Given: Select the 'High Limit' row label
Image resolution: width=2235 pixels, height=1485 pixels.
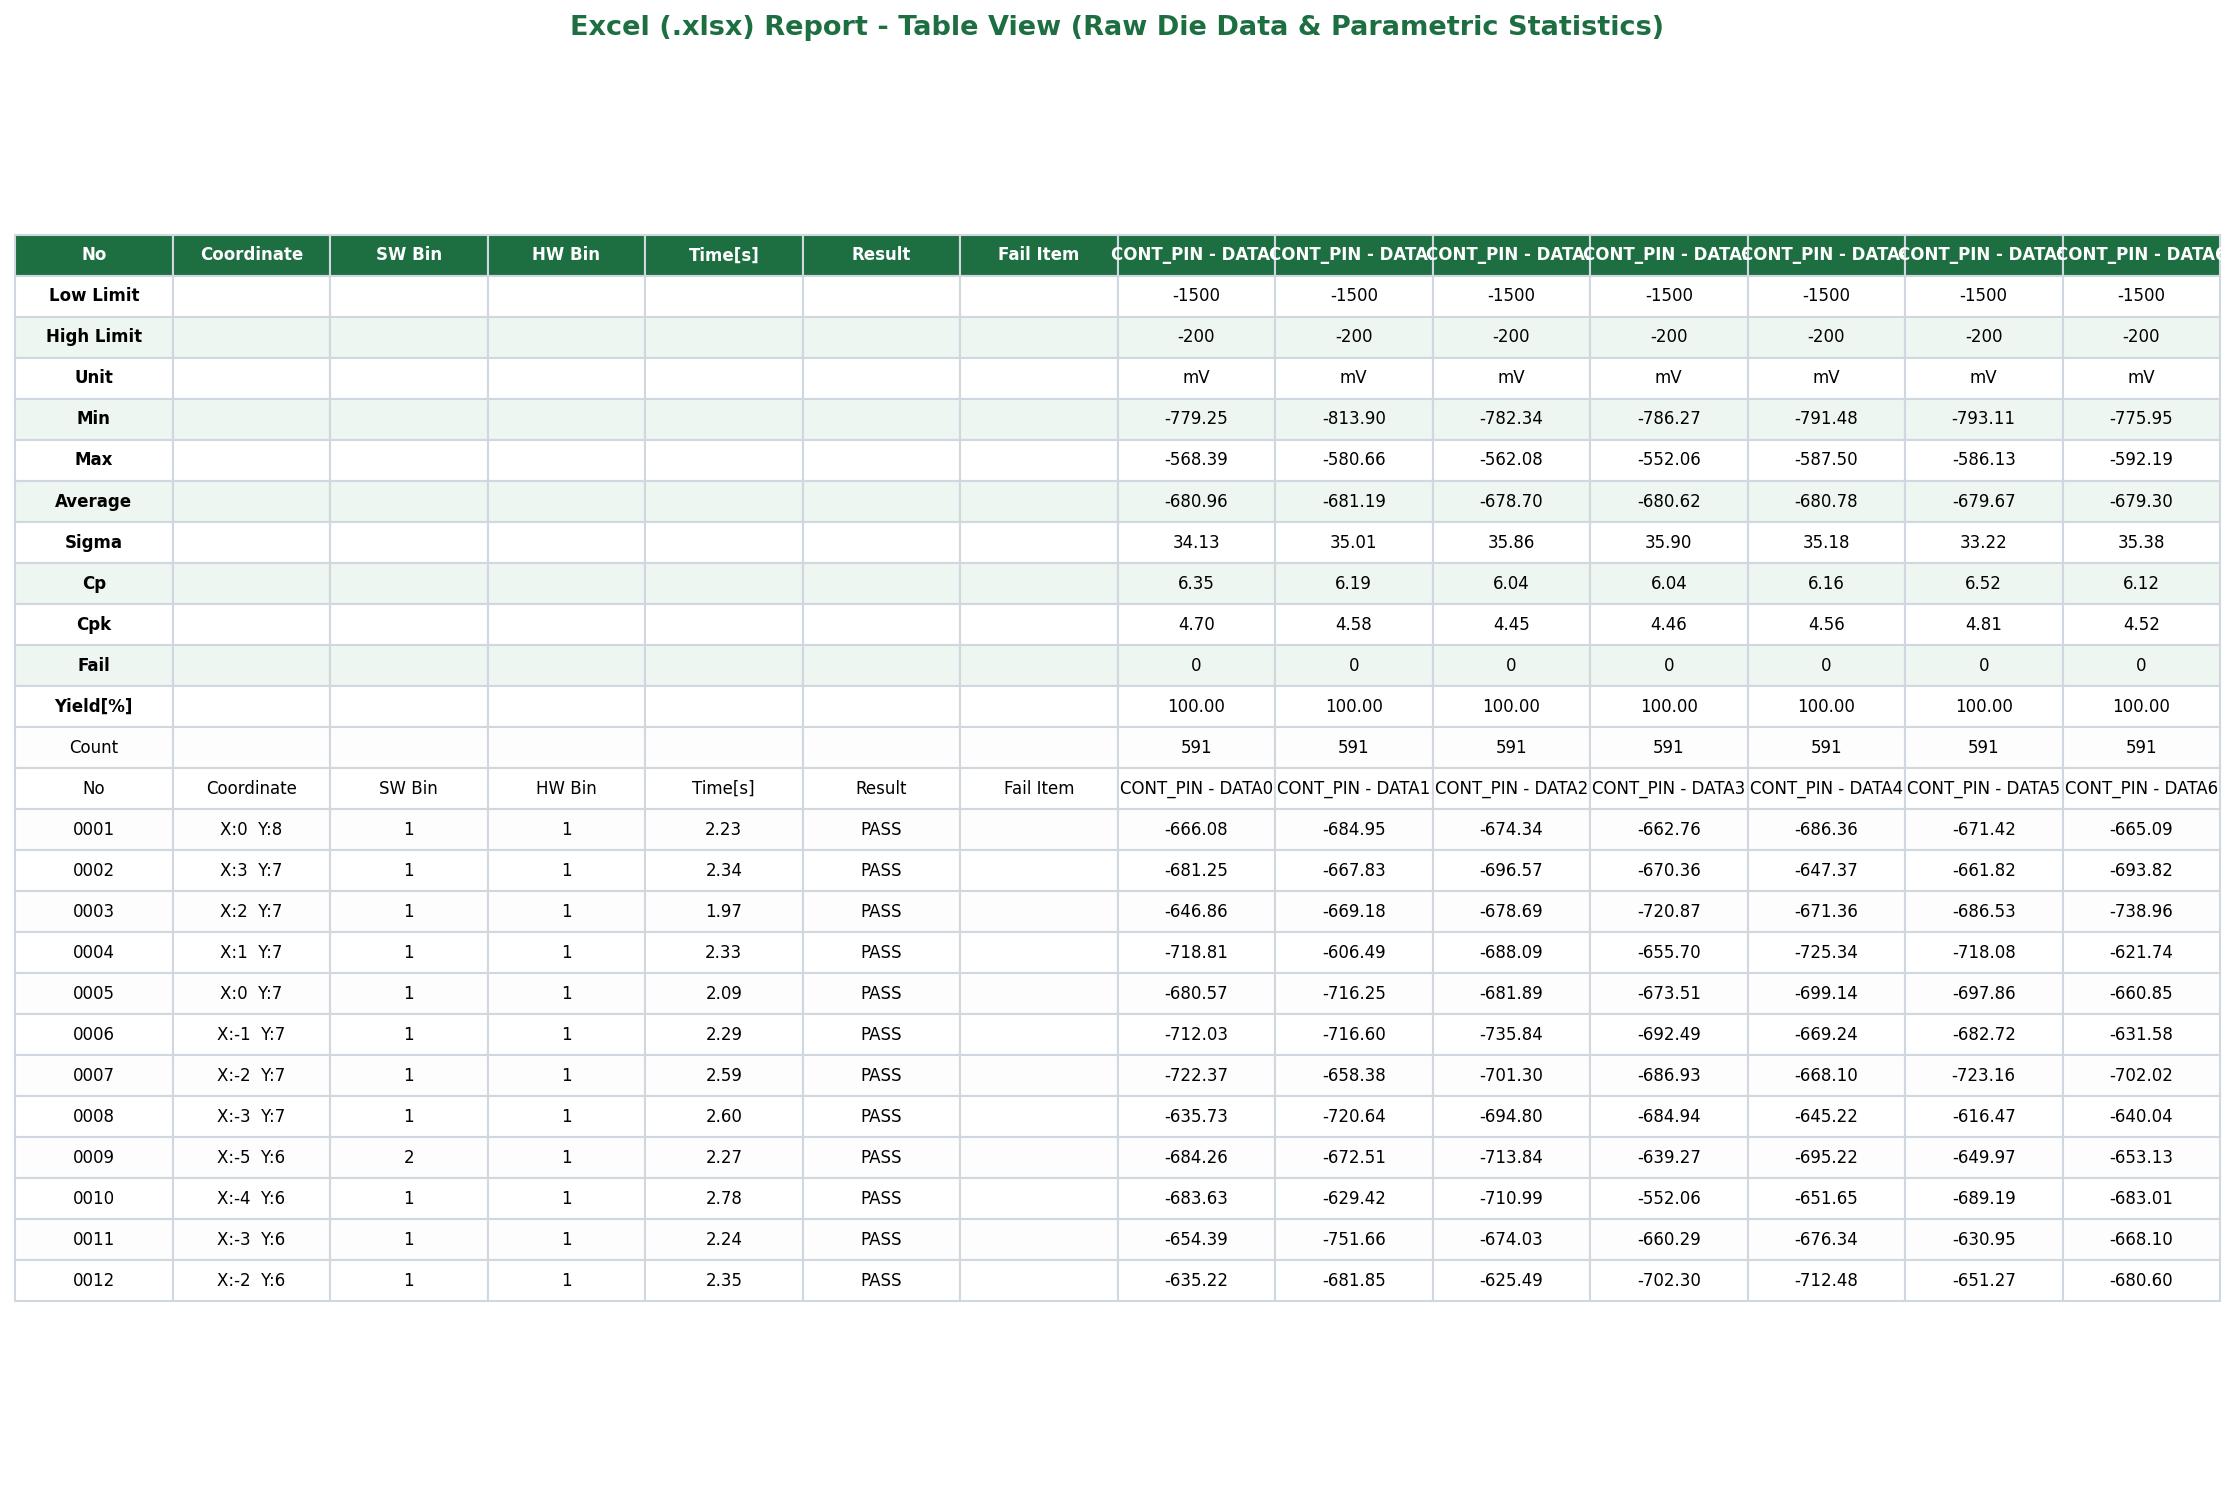Looking at the screenshot, I should (x=94, y=337).
